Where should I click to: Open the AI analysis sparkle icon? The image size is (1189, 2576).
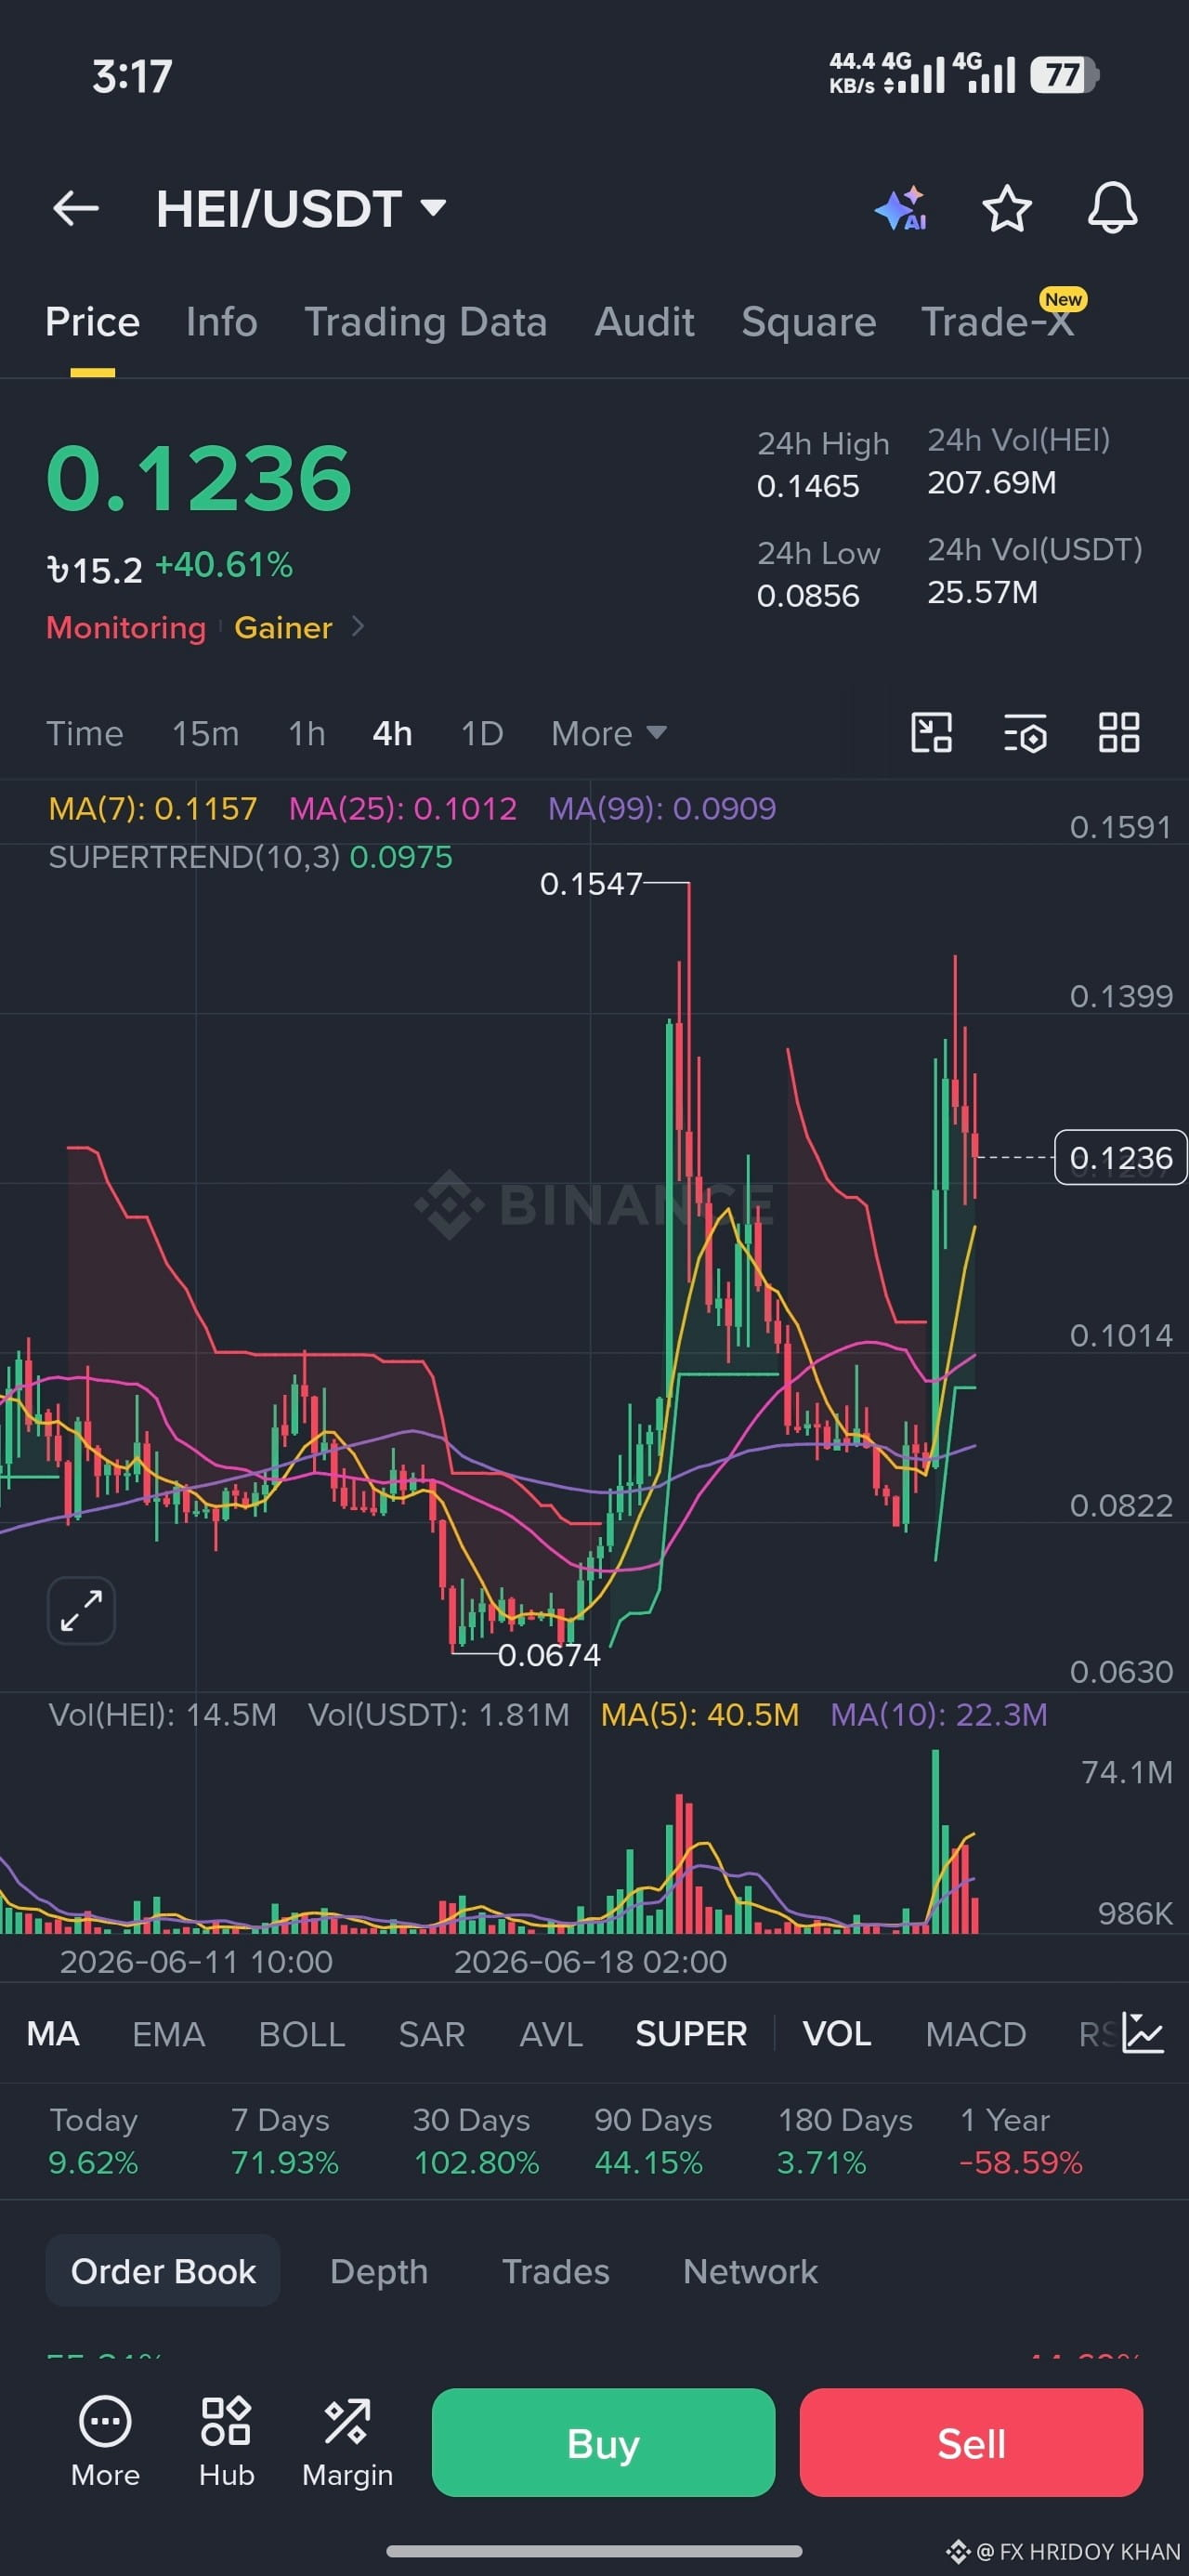coord(900,208)
